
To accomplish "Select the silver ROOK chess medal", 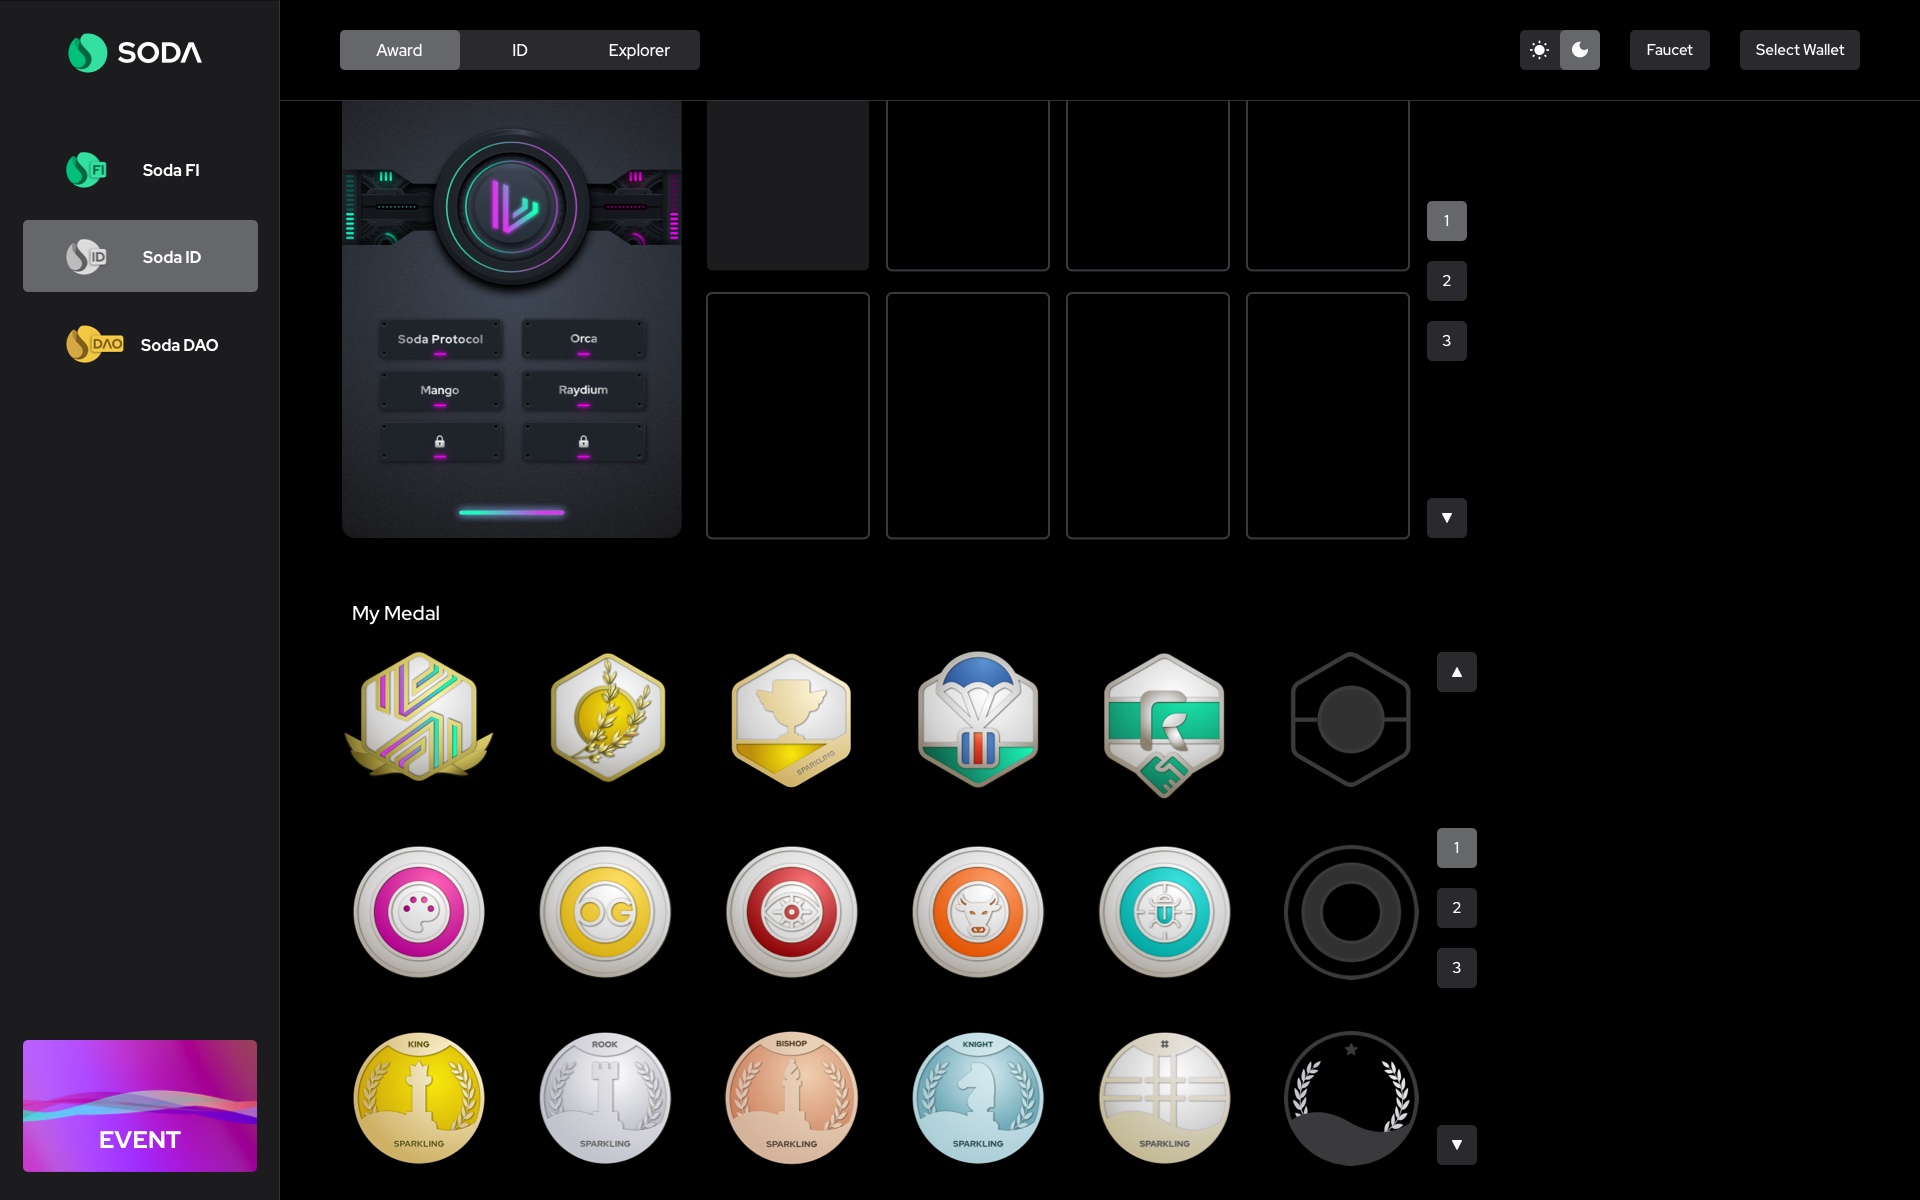I will tap(605, 1098).
